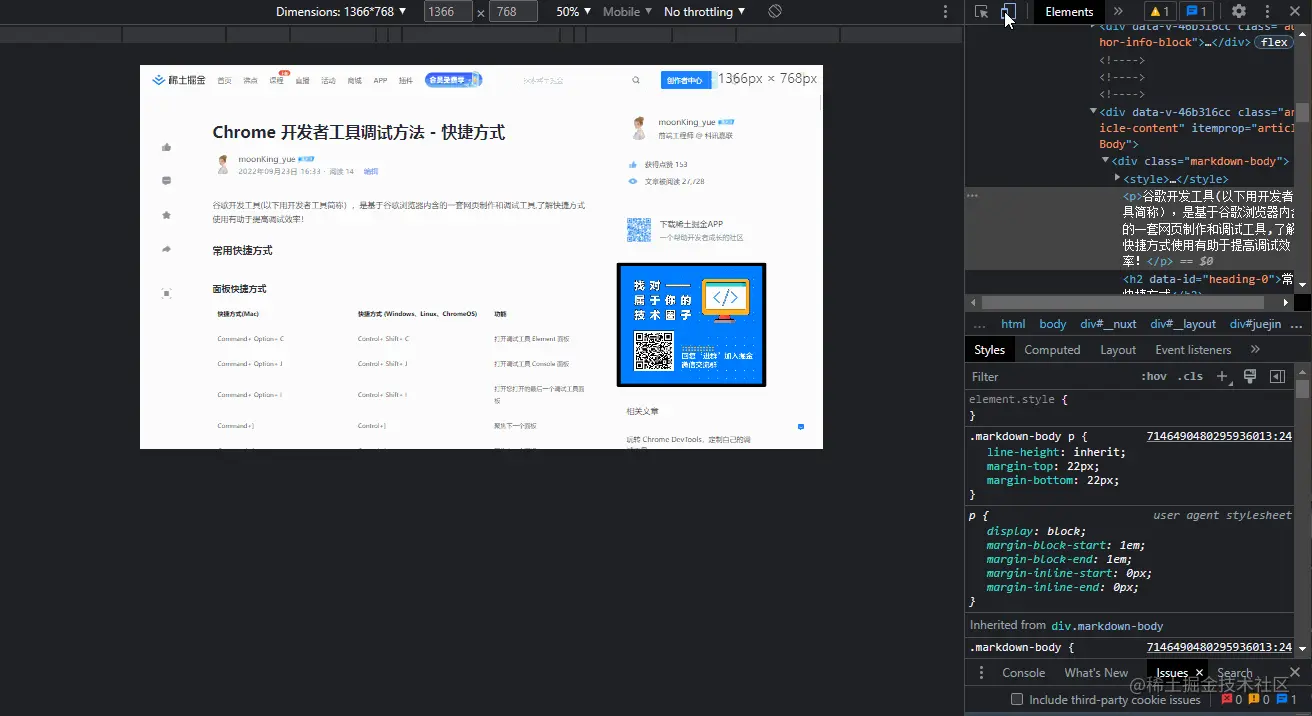Enable Include third-party cookie issues checkbox
The image size is (1312, 716).
[x=1017, y=700]
